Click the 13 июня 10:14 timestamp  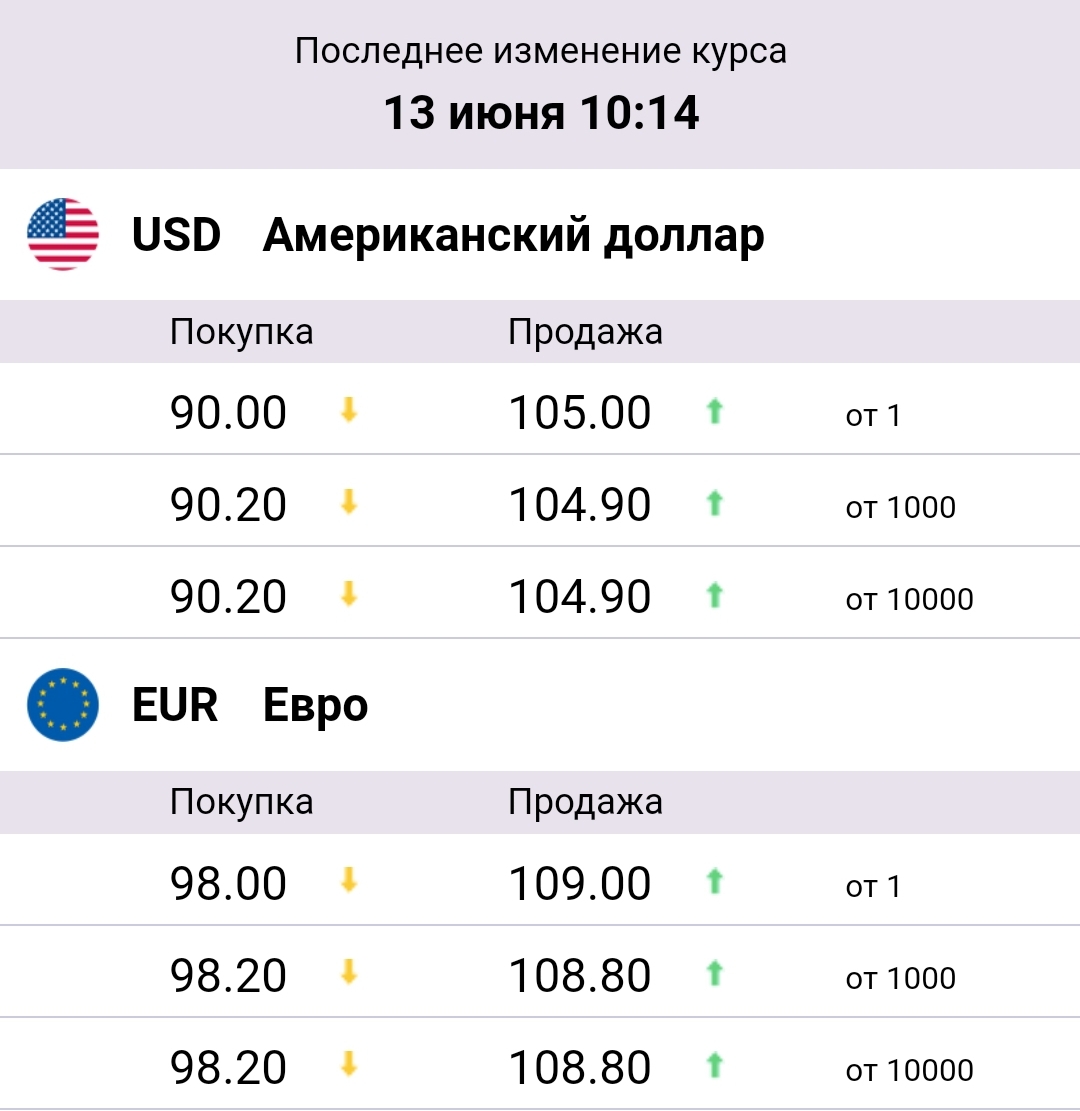(541, 113)
